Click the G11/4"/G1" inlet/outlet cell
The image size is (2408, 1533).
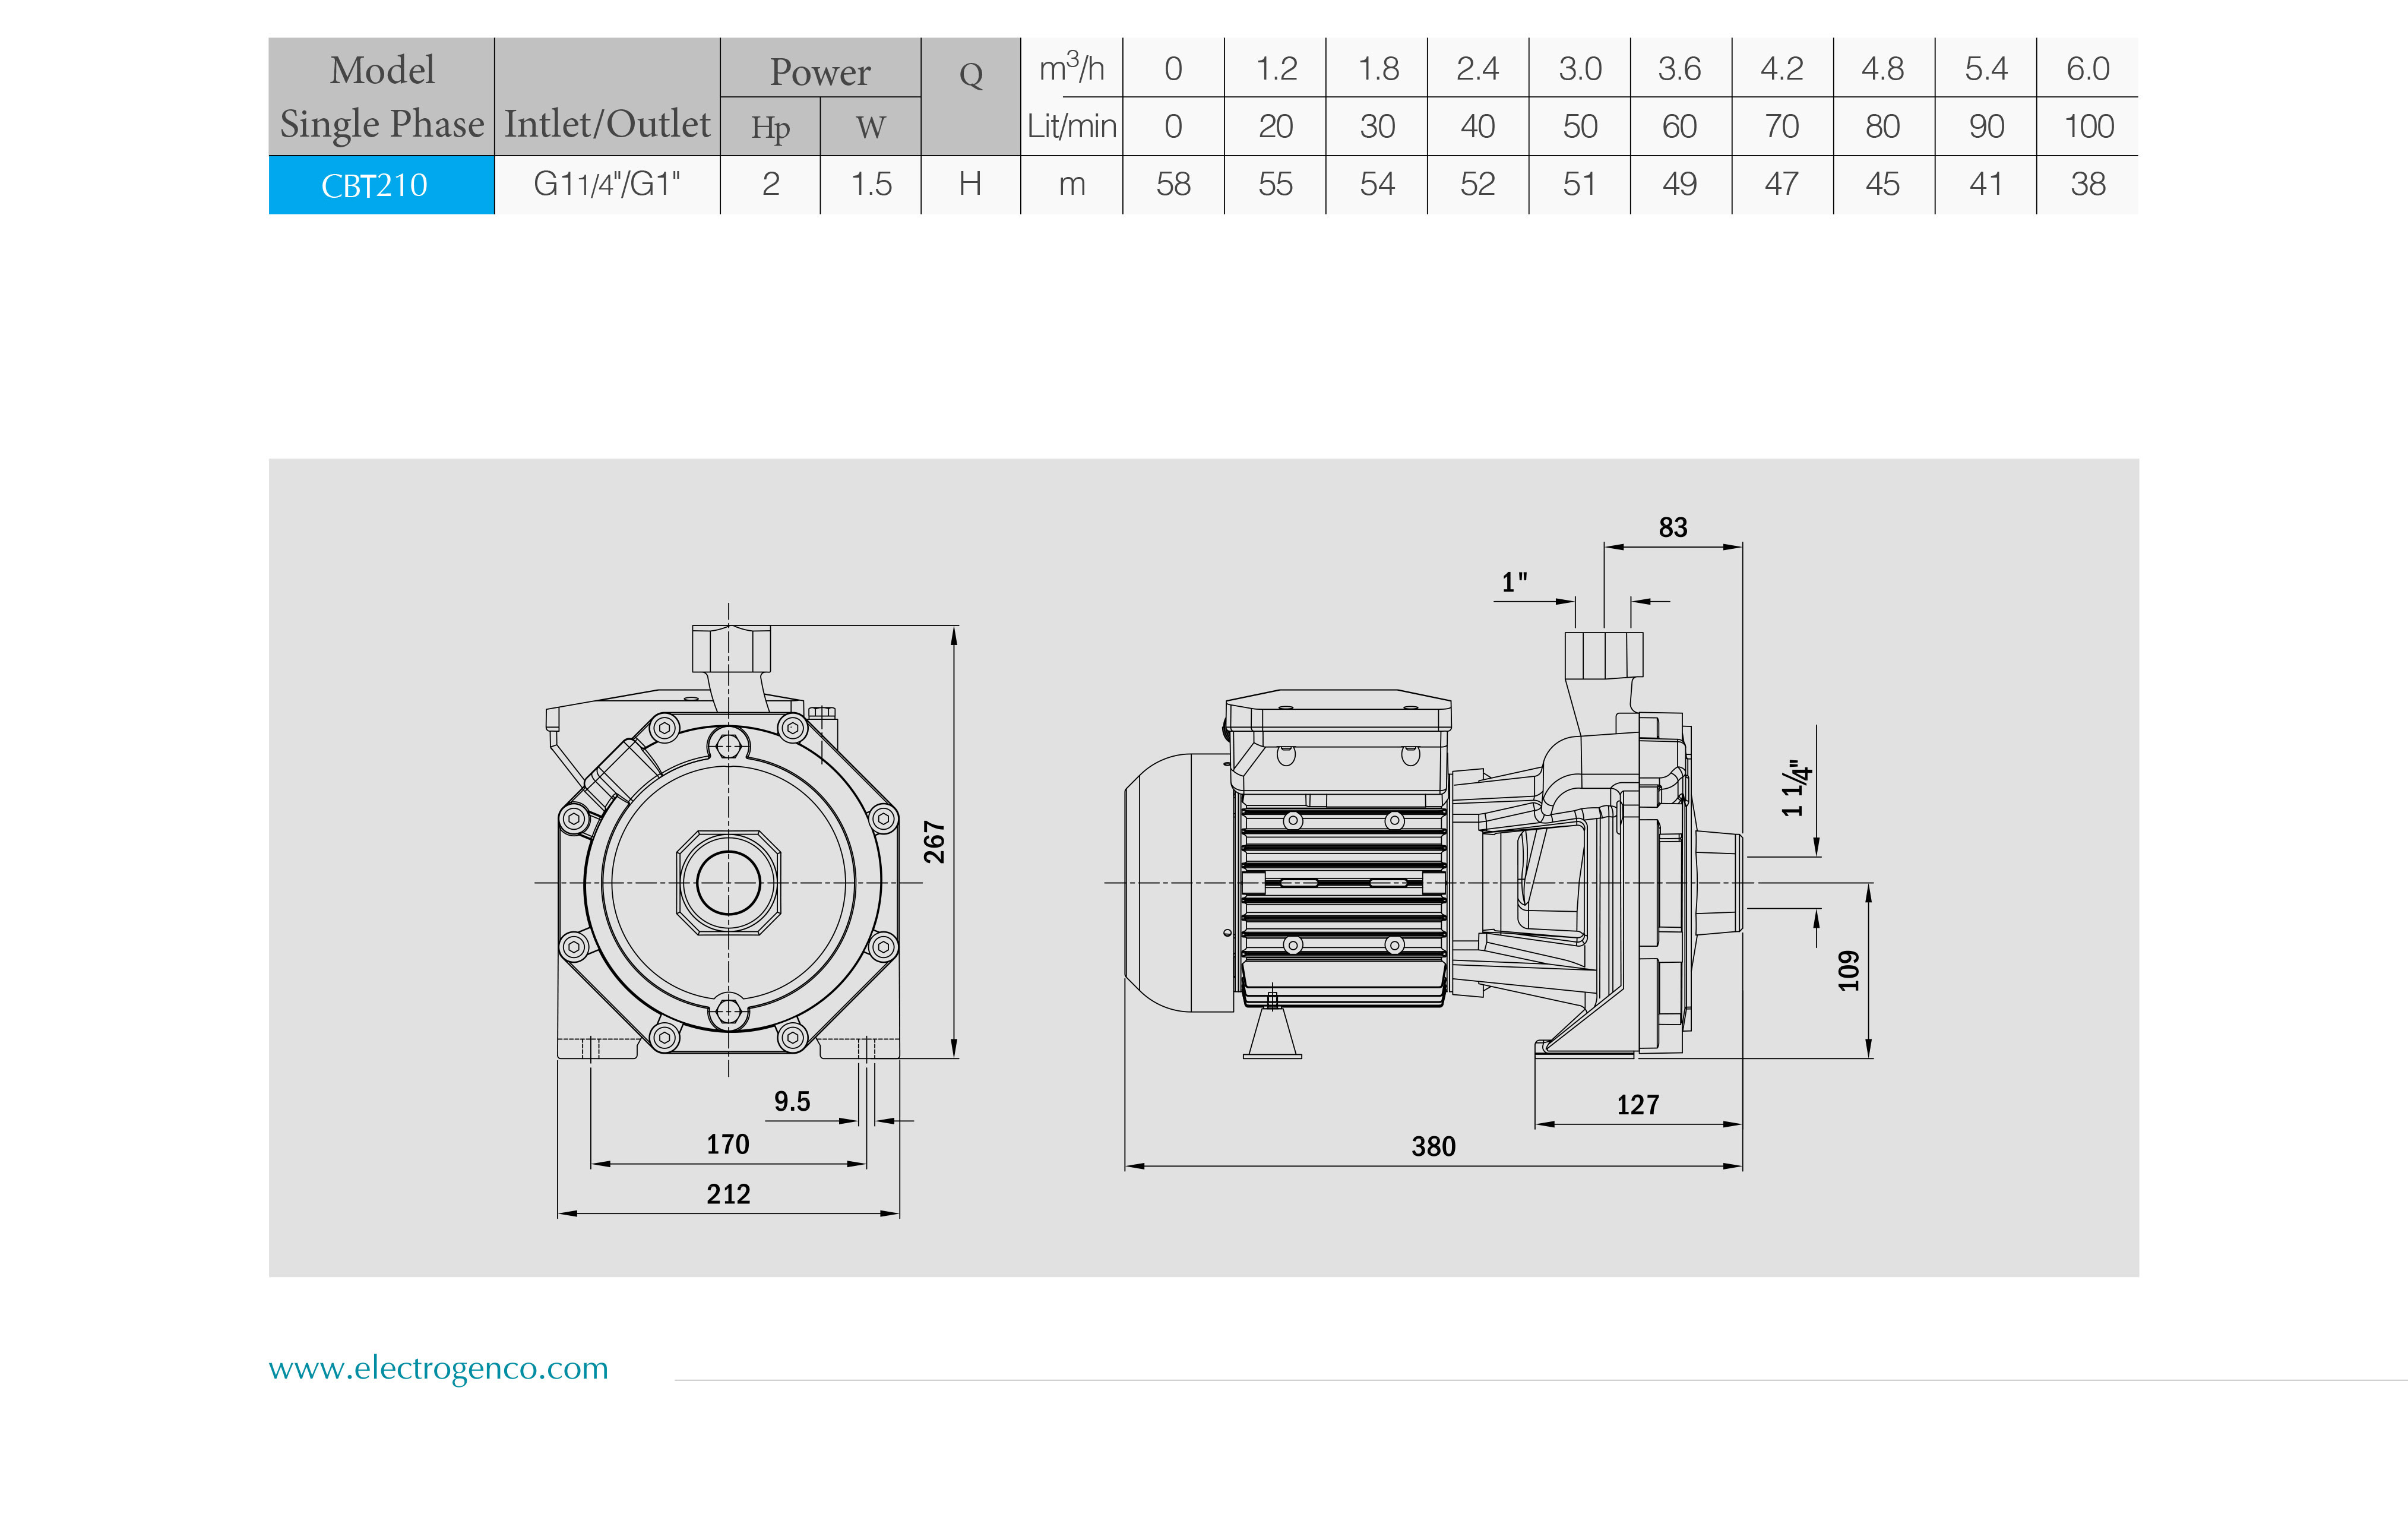606,184
